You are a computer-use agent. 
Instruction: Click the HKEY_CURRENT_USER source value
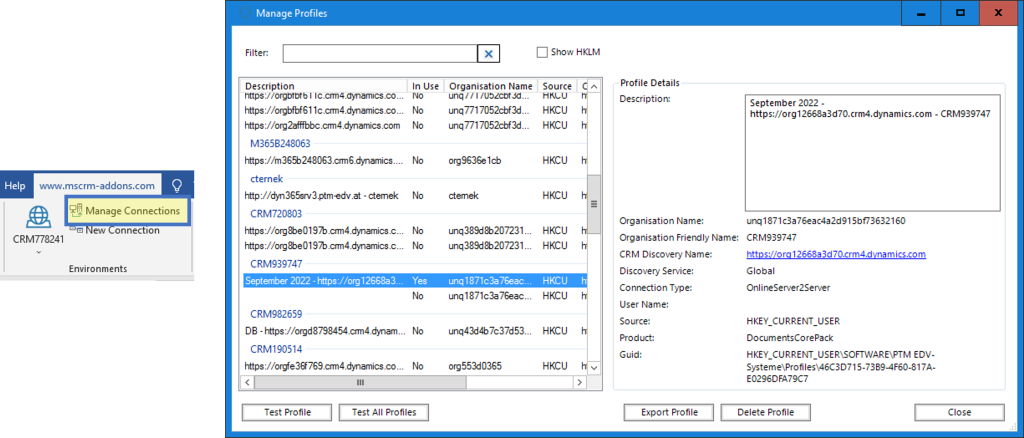pos(793,321)
